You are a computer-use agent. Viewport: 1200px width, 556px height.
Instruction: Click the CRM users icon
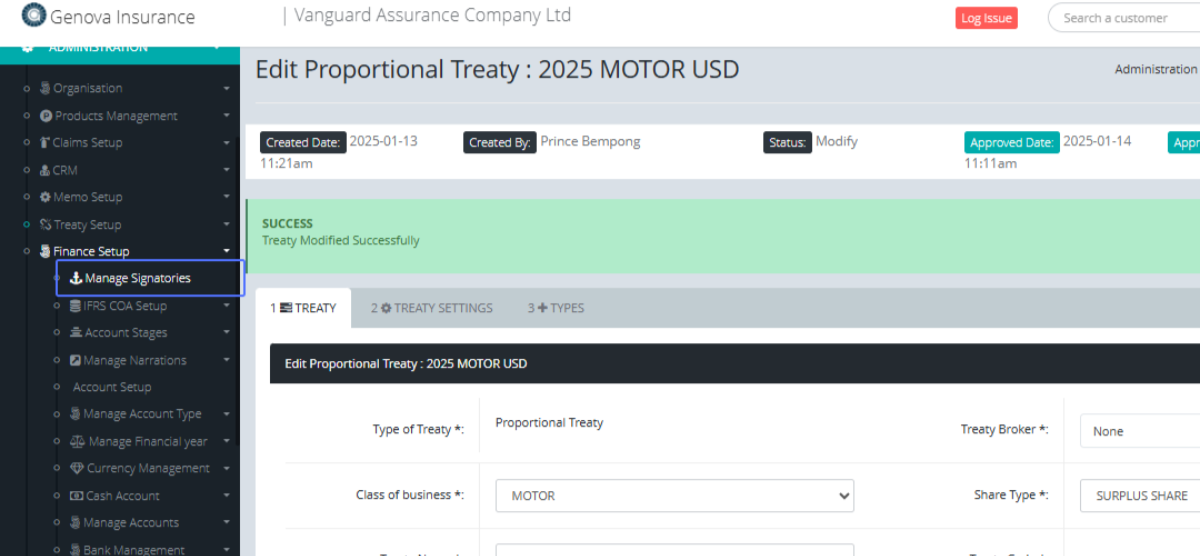tap(45, 170)
